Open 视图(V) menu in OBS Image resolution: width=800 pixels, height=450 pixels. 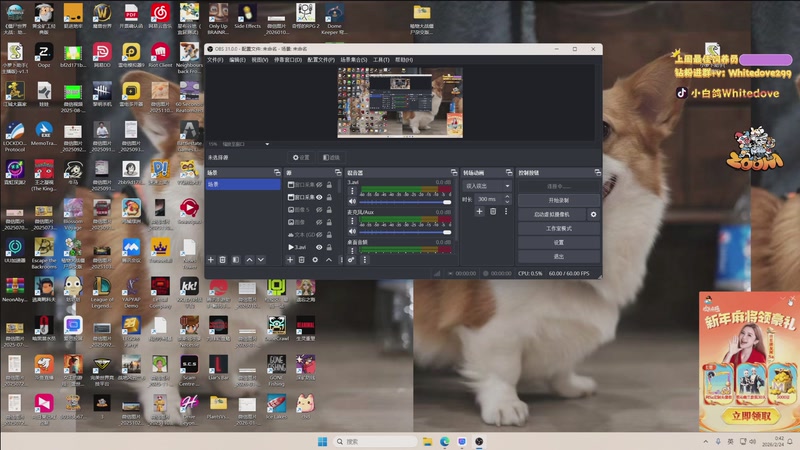[260, 60]
